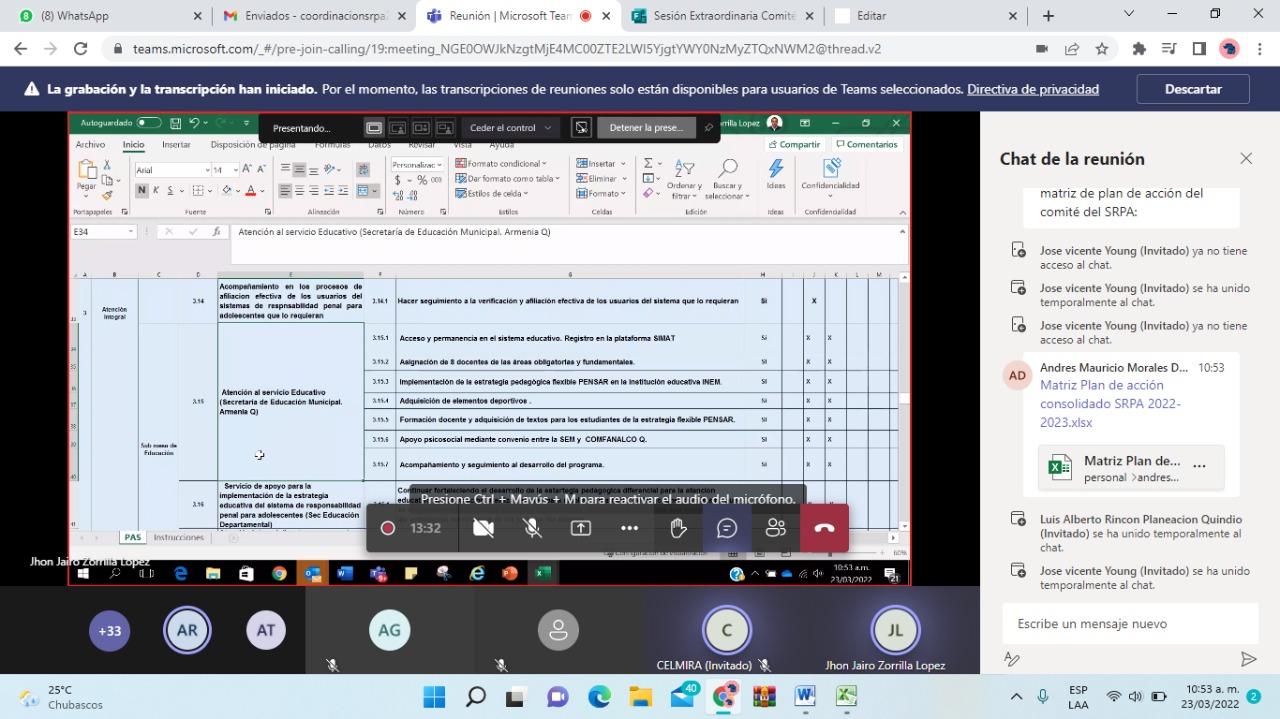Open Ideas in Excel ribbon
1280x719 pixels.
coord(776,174)
